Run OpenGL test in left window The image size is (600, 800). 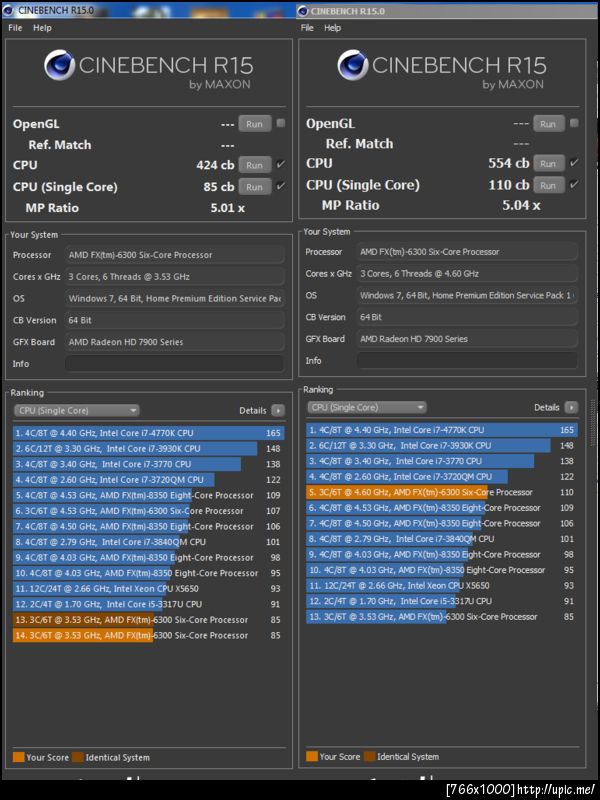click(255, 124)
